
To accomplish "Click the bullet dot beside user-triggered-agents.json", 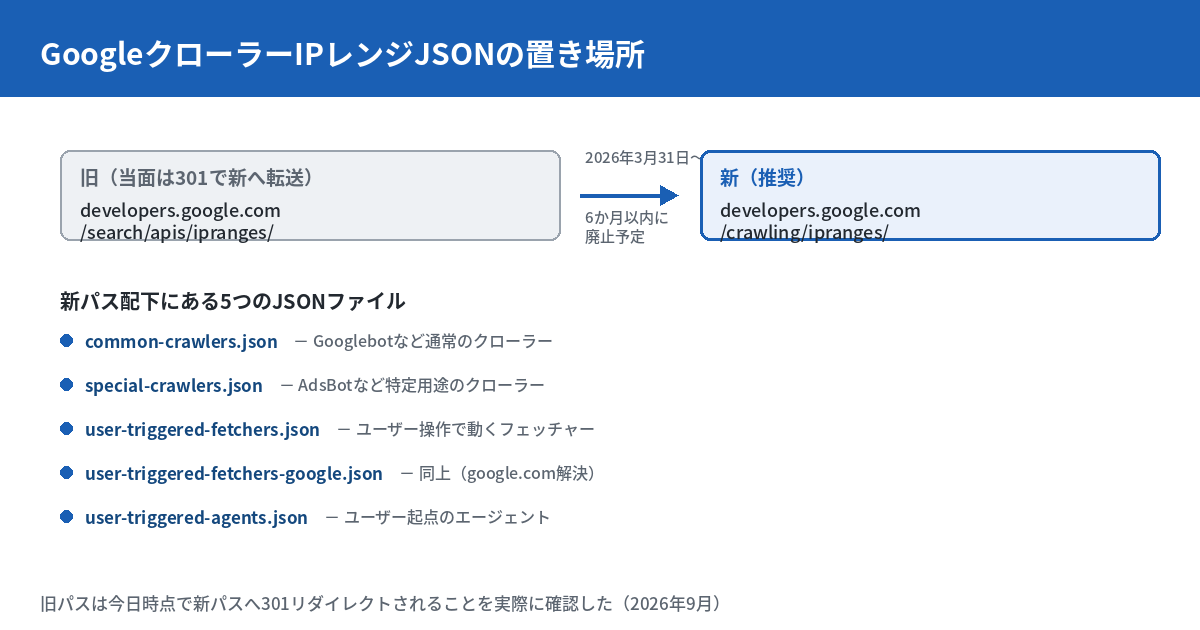I will 67,517.
